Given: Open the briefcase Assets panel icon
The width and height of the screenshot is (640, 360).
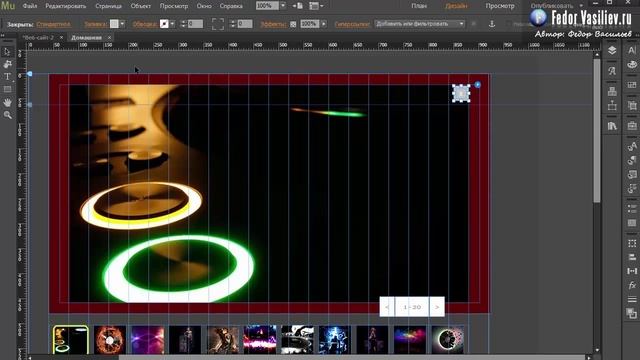Looking at the screenshot, I should 632,126.
